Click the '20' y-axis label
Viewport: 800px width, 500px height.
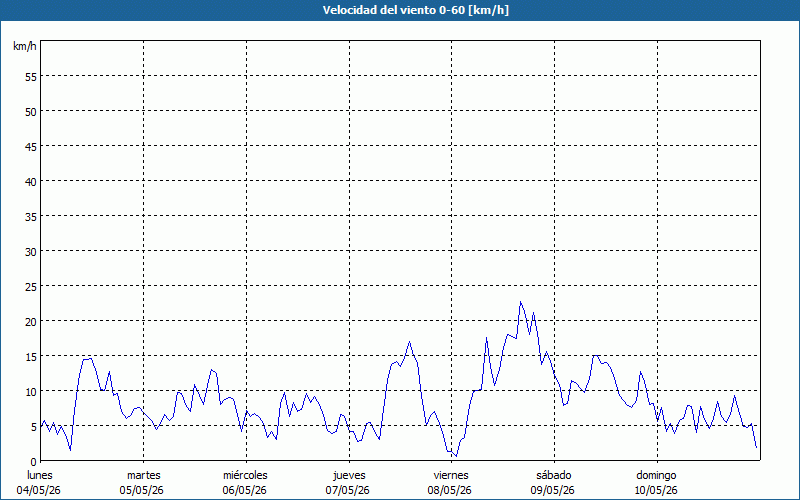31,321
